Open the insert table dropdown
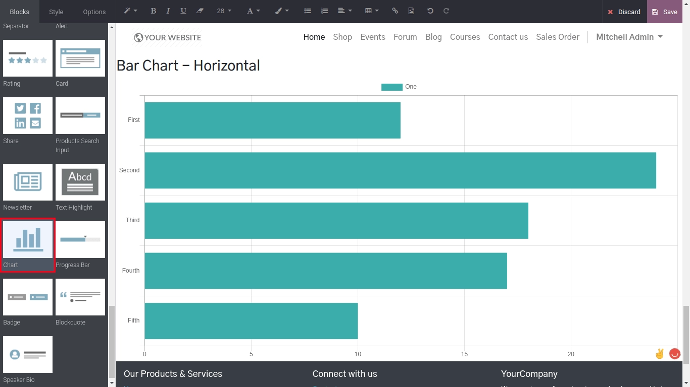The height and width of the screenshot is (387, 690). pos(371,11)
